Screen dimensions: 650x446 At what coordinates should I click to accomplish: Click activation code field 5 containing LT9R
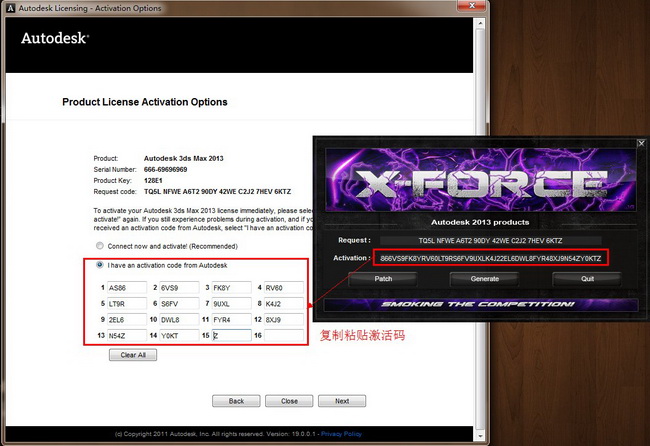tap(127, 303)
